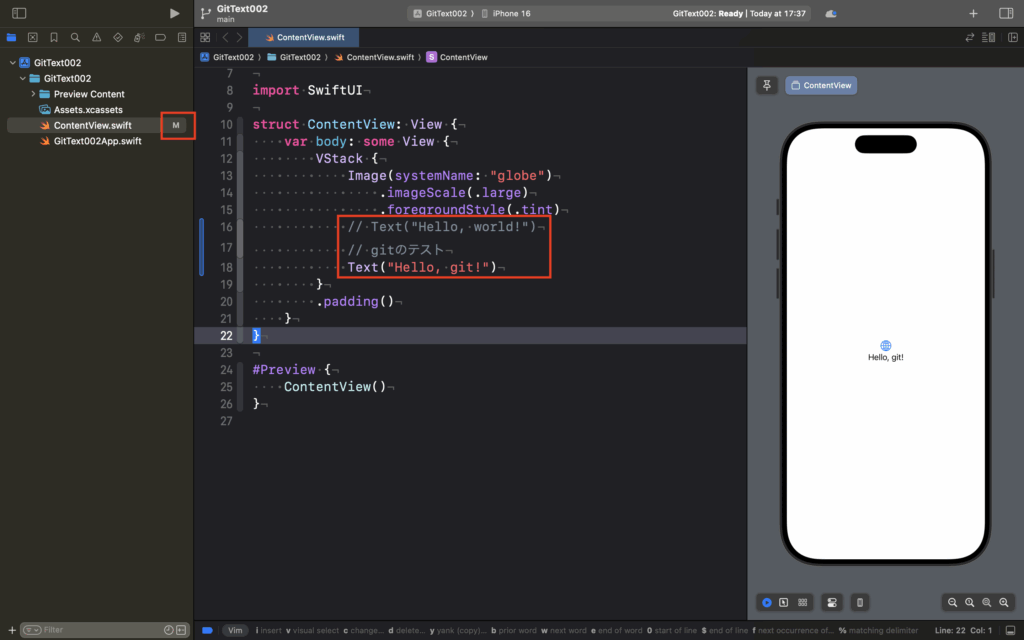The width and height of the screenshot is (1024, 640).
Task: Open the Test navigator diamond icon
Action: (118, 37)
